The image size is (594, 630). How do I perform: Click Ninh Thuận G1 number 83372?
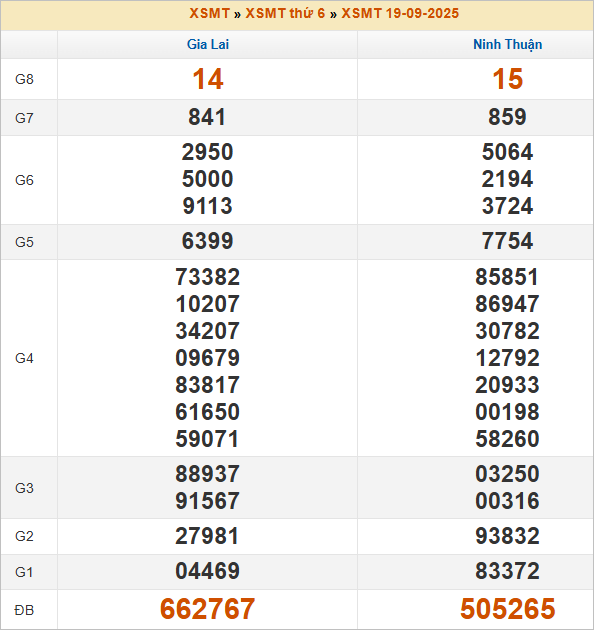[508, 571]
